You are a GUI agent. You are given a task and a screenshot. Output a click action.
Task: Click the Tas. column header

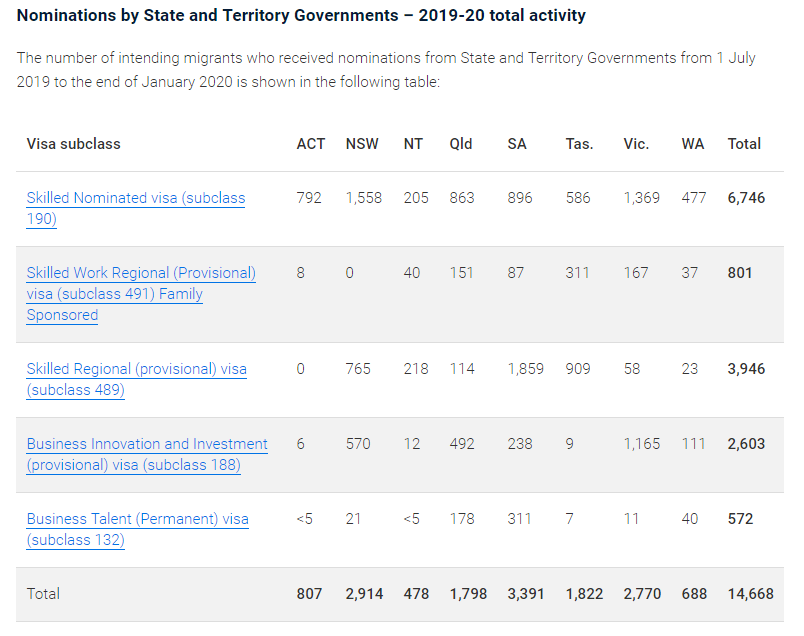point(579,144)
